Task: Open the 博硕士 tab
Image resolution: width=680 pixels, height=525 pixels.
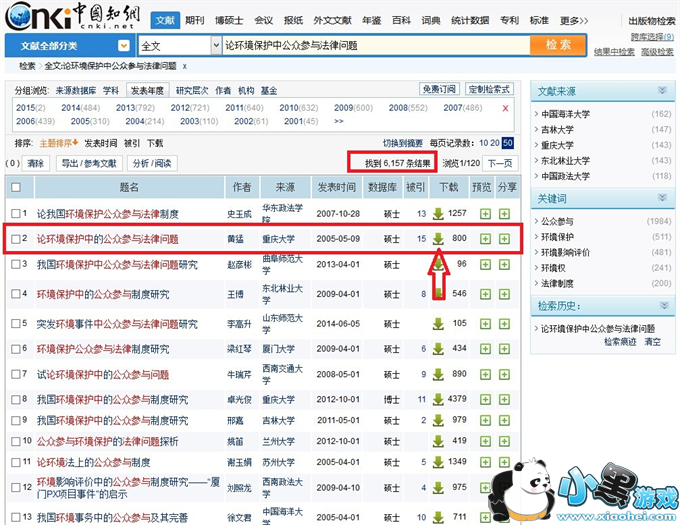Action: [x=228, y=20]
